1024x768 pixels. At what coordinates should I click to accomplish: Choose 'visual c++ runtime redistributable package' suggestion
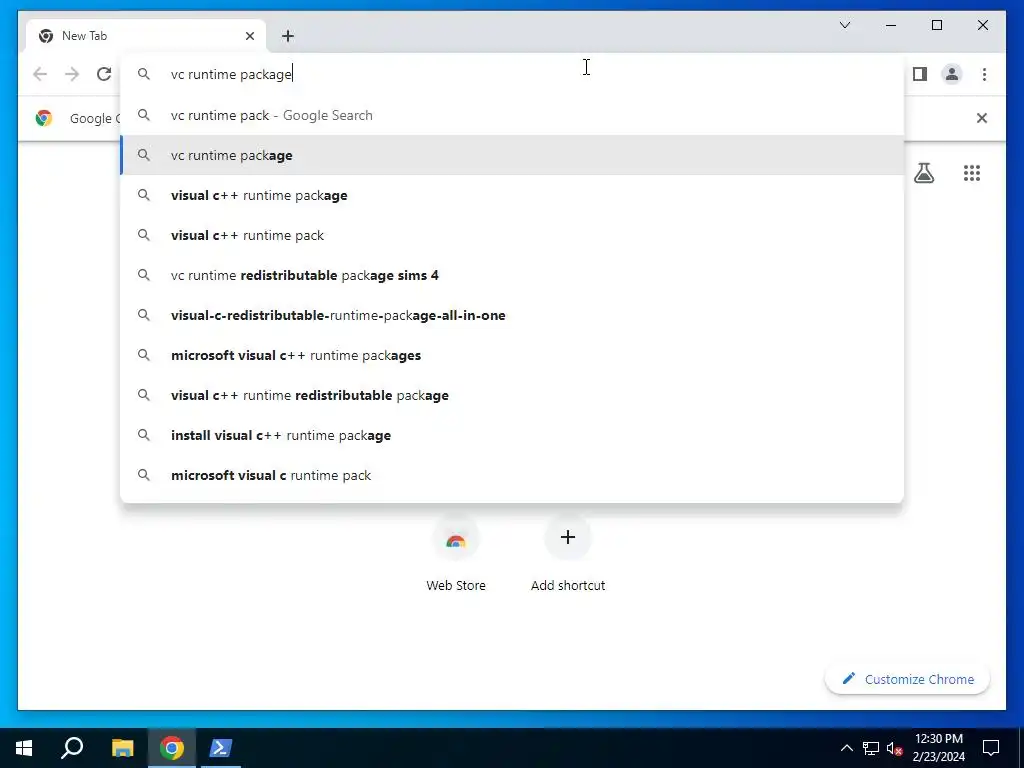click(x=512, y=395)
